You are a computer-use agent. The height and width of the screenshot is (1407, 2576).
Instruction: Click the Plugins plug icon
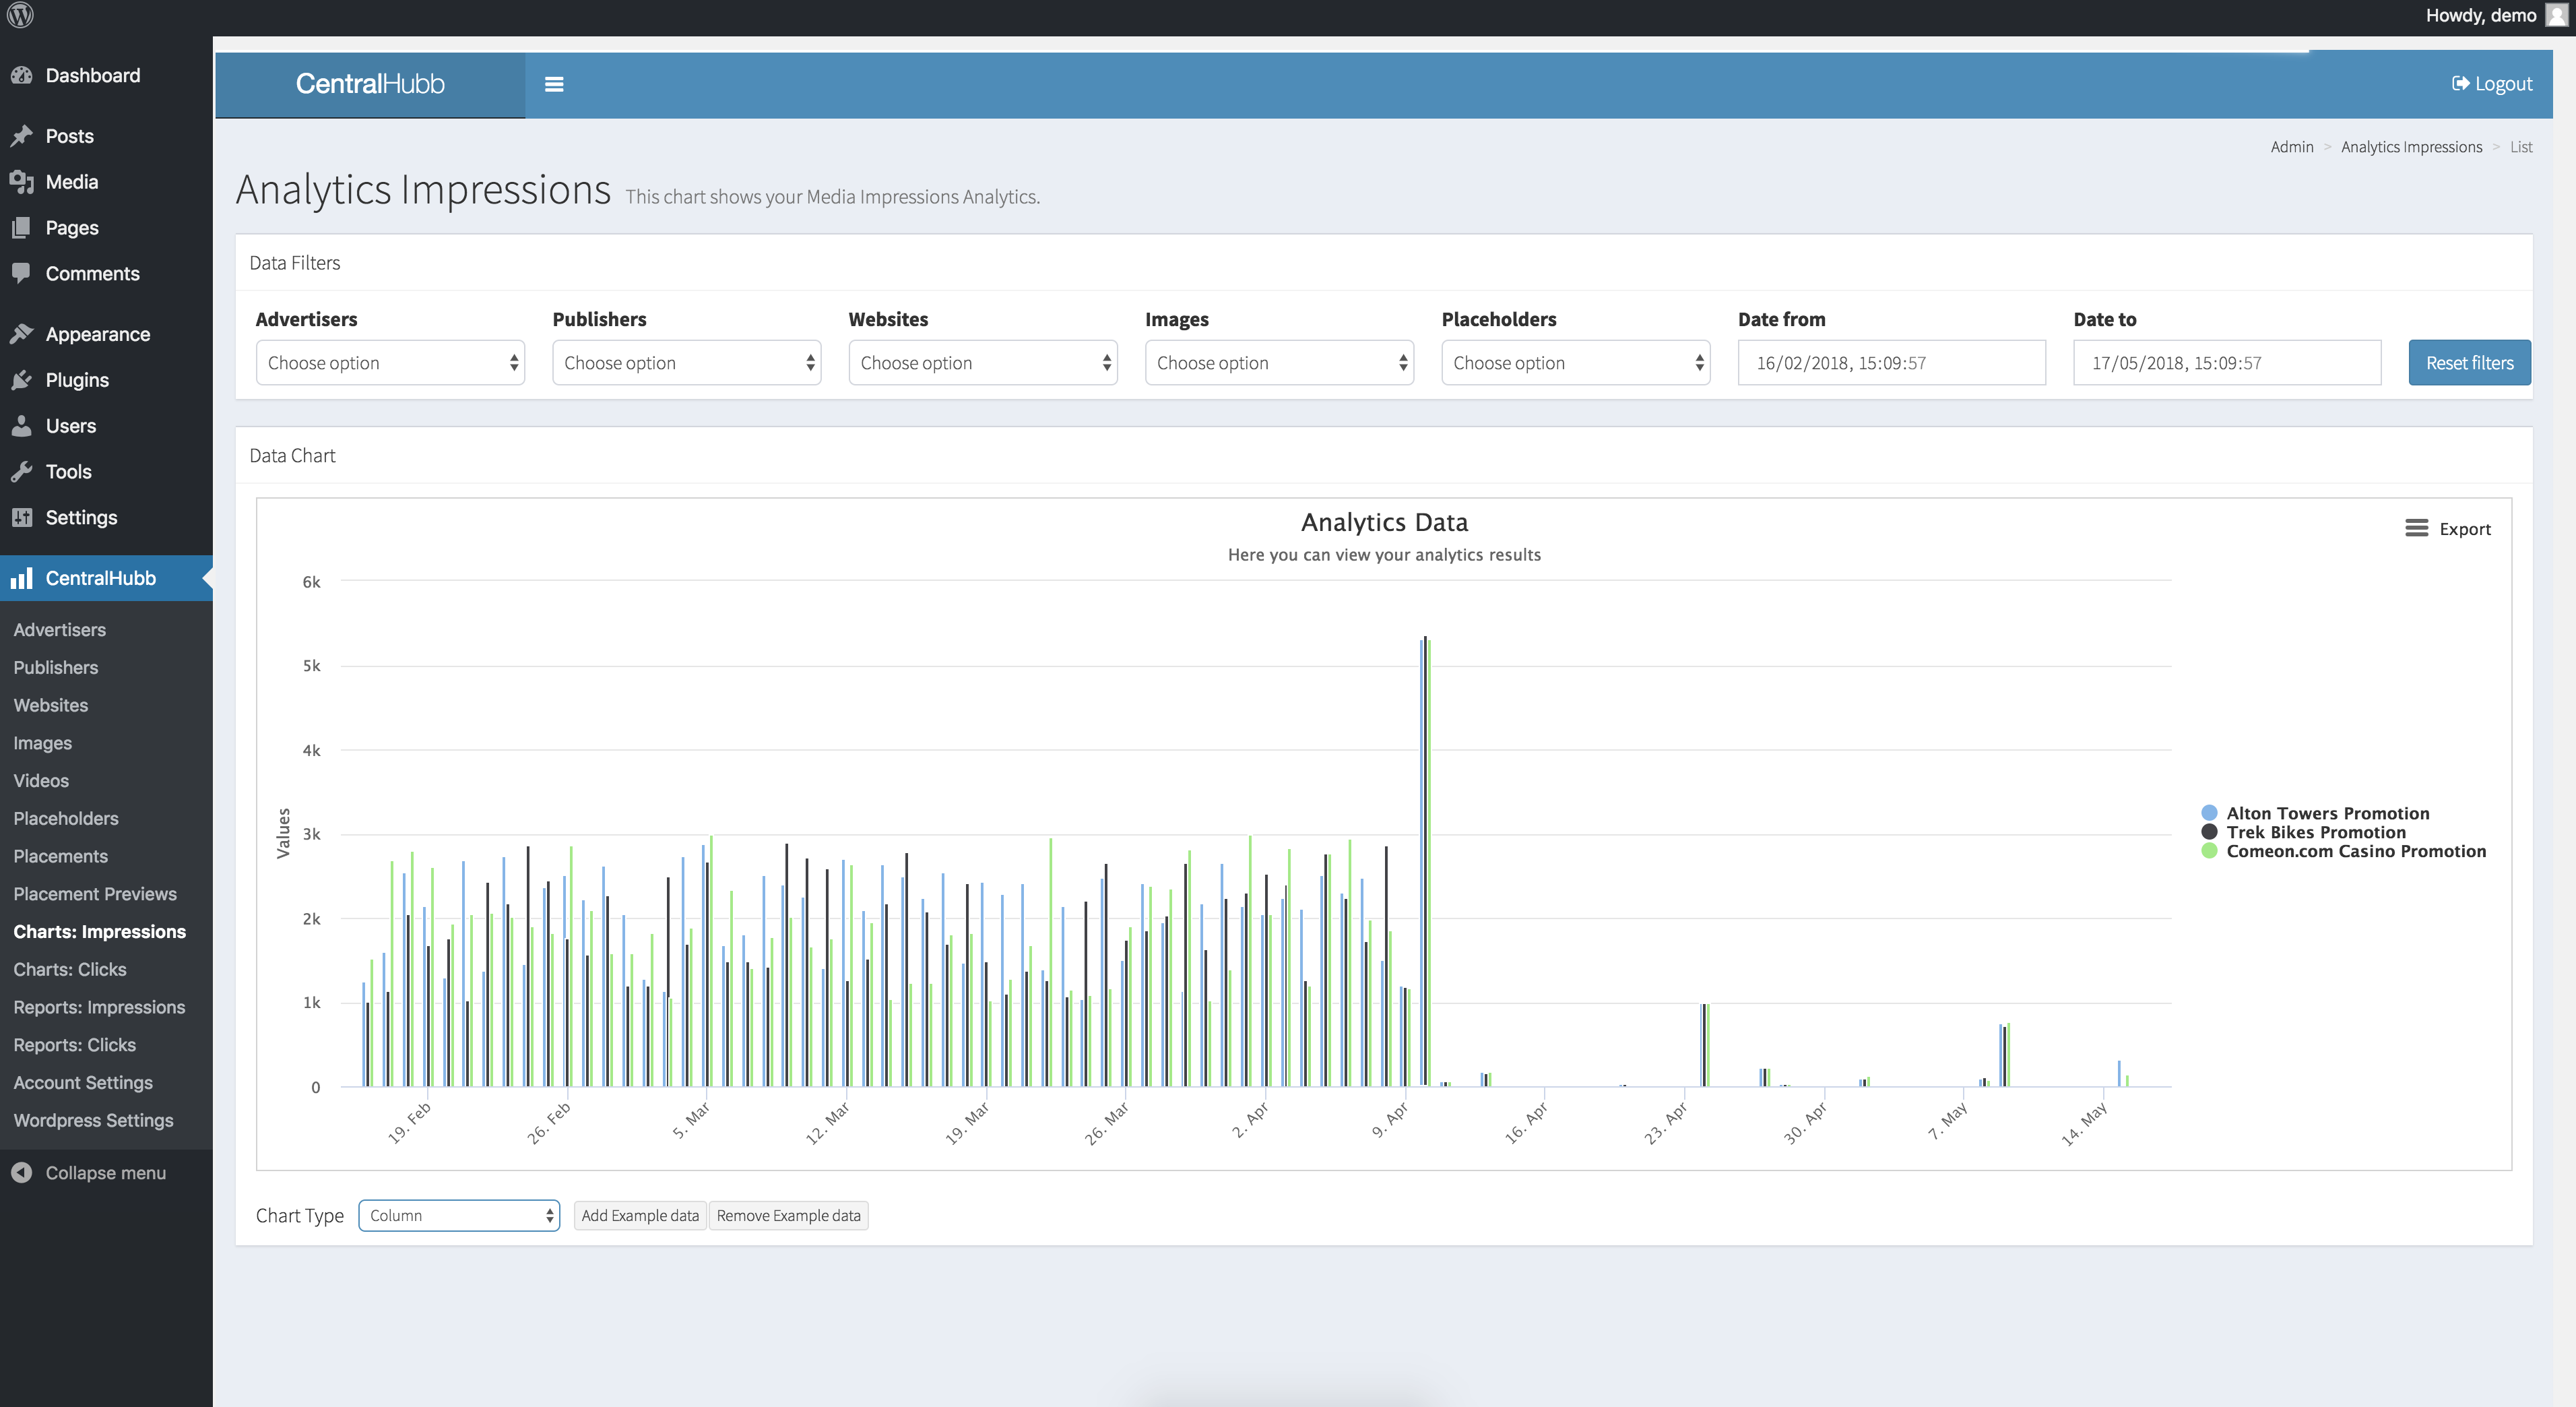pyautogui.click(x=21, y=380)
